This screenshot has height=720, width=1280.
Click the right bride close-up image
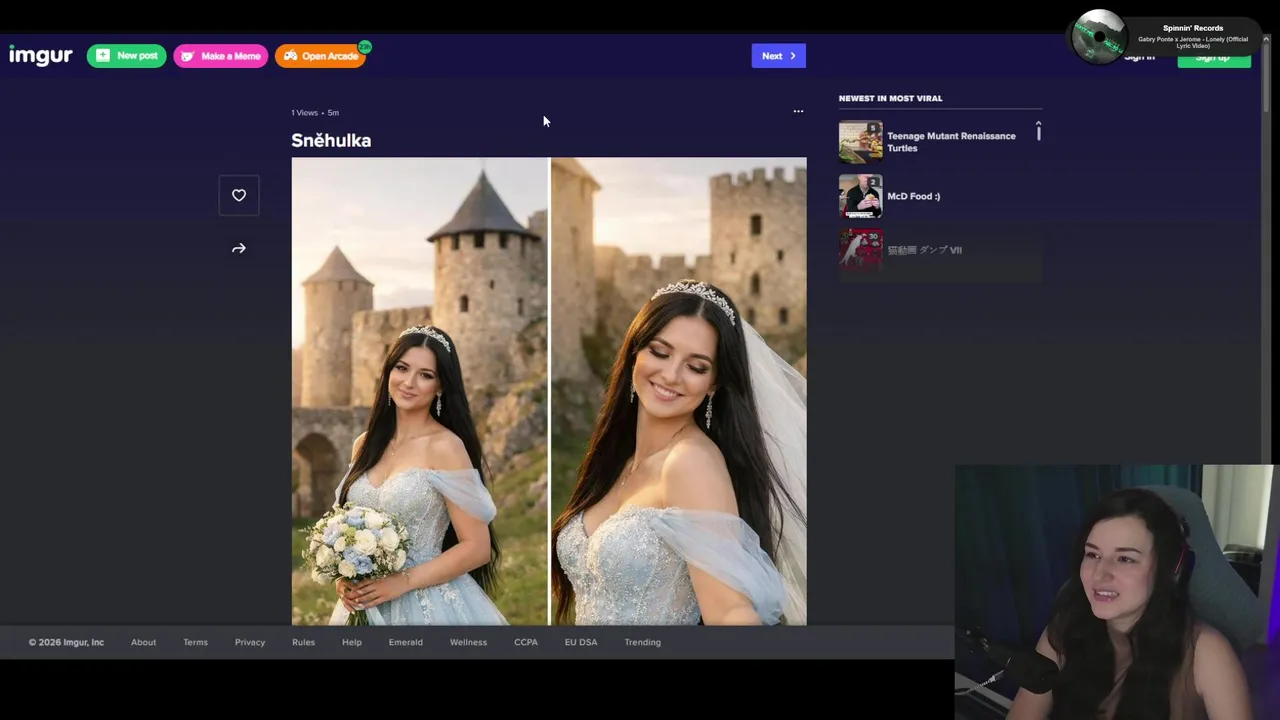tap(679, 391)
